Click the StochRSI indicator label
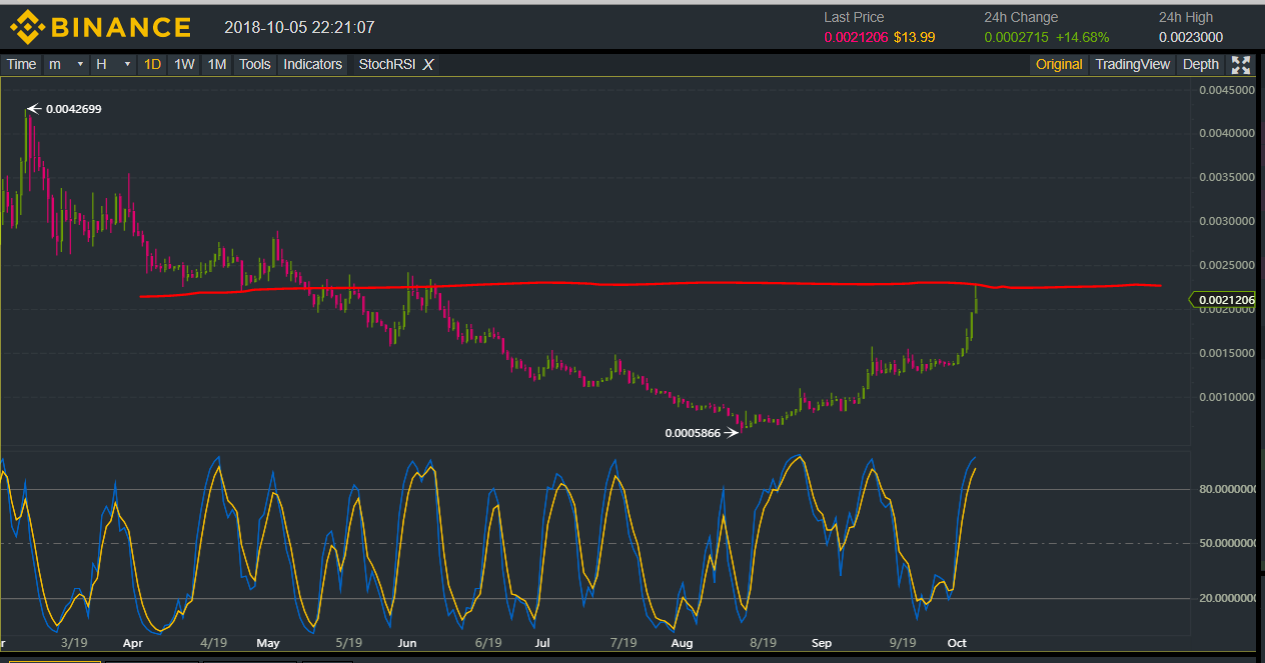This screenshot has width=1265, height=663. [387, 65]
